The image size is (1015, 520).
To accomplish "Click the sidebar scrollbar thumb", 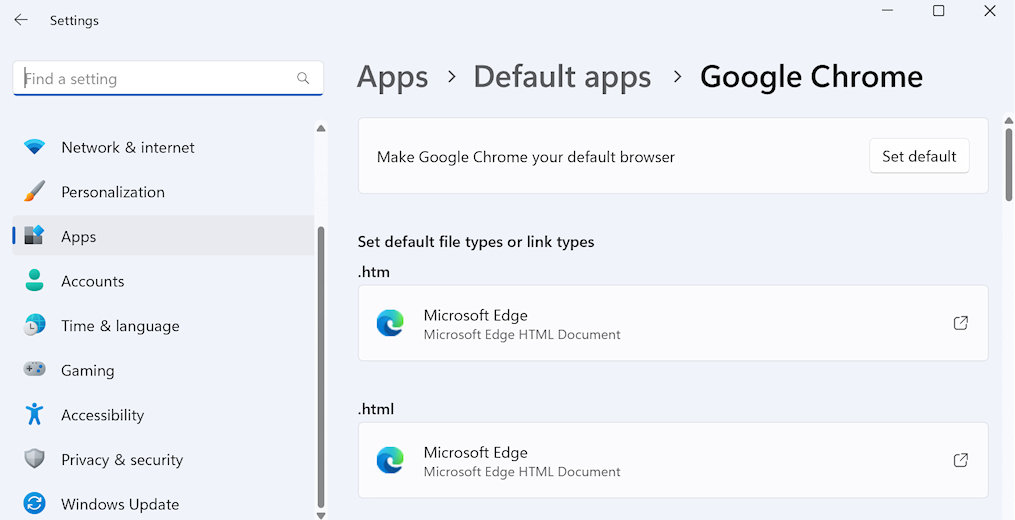I will pos(321,367).
